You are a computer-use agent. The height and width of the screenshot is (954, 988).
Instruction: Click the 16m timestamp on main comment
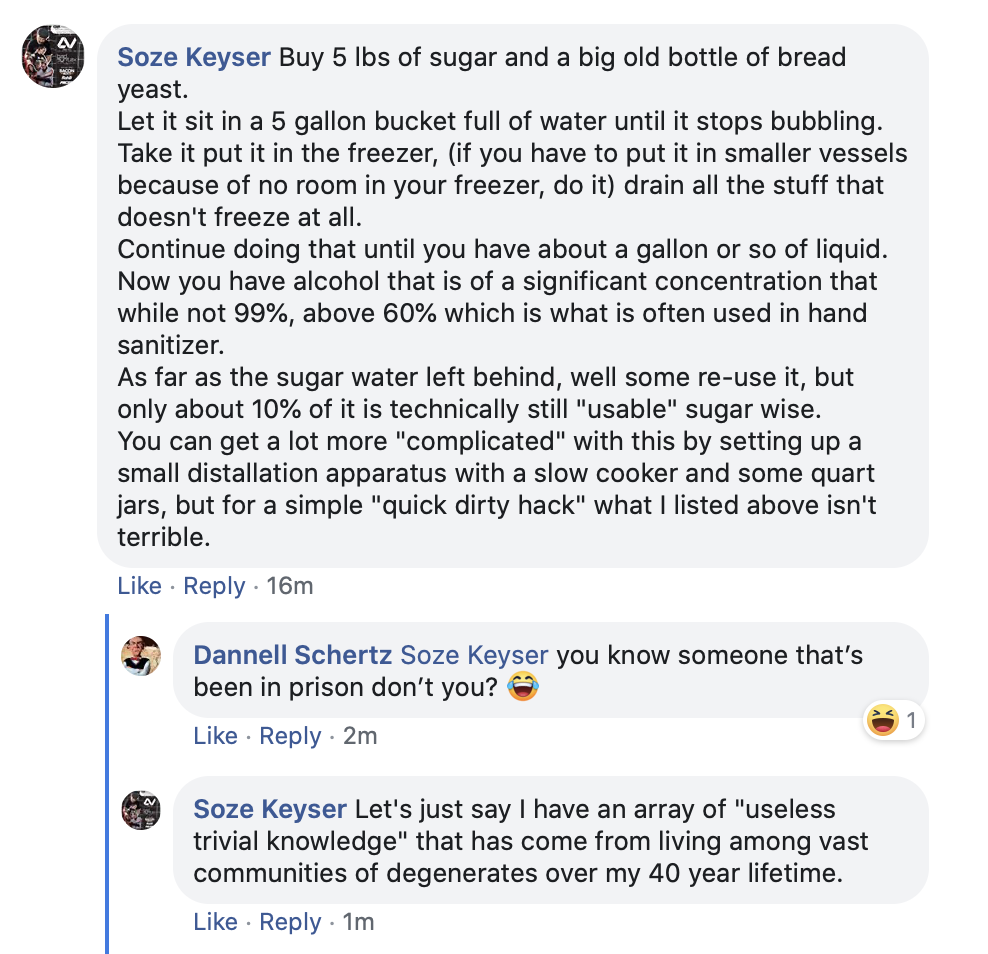click(x=290, y=586)
